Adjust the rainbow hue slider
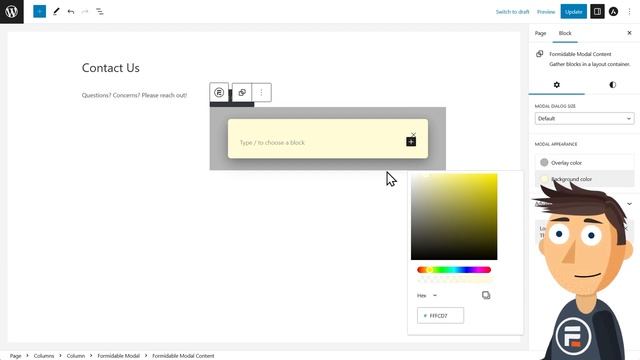The height and width of the screenshot is (360, 640). pos(454,270)
